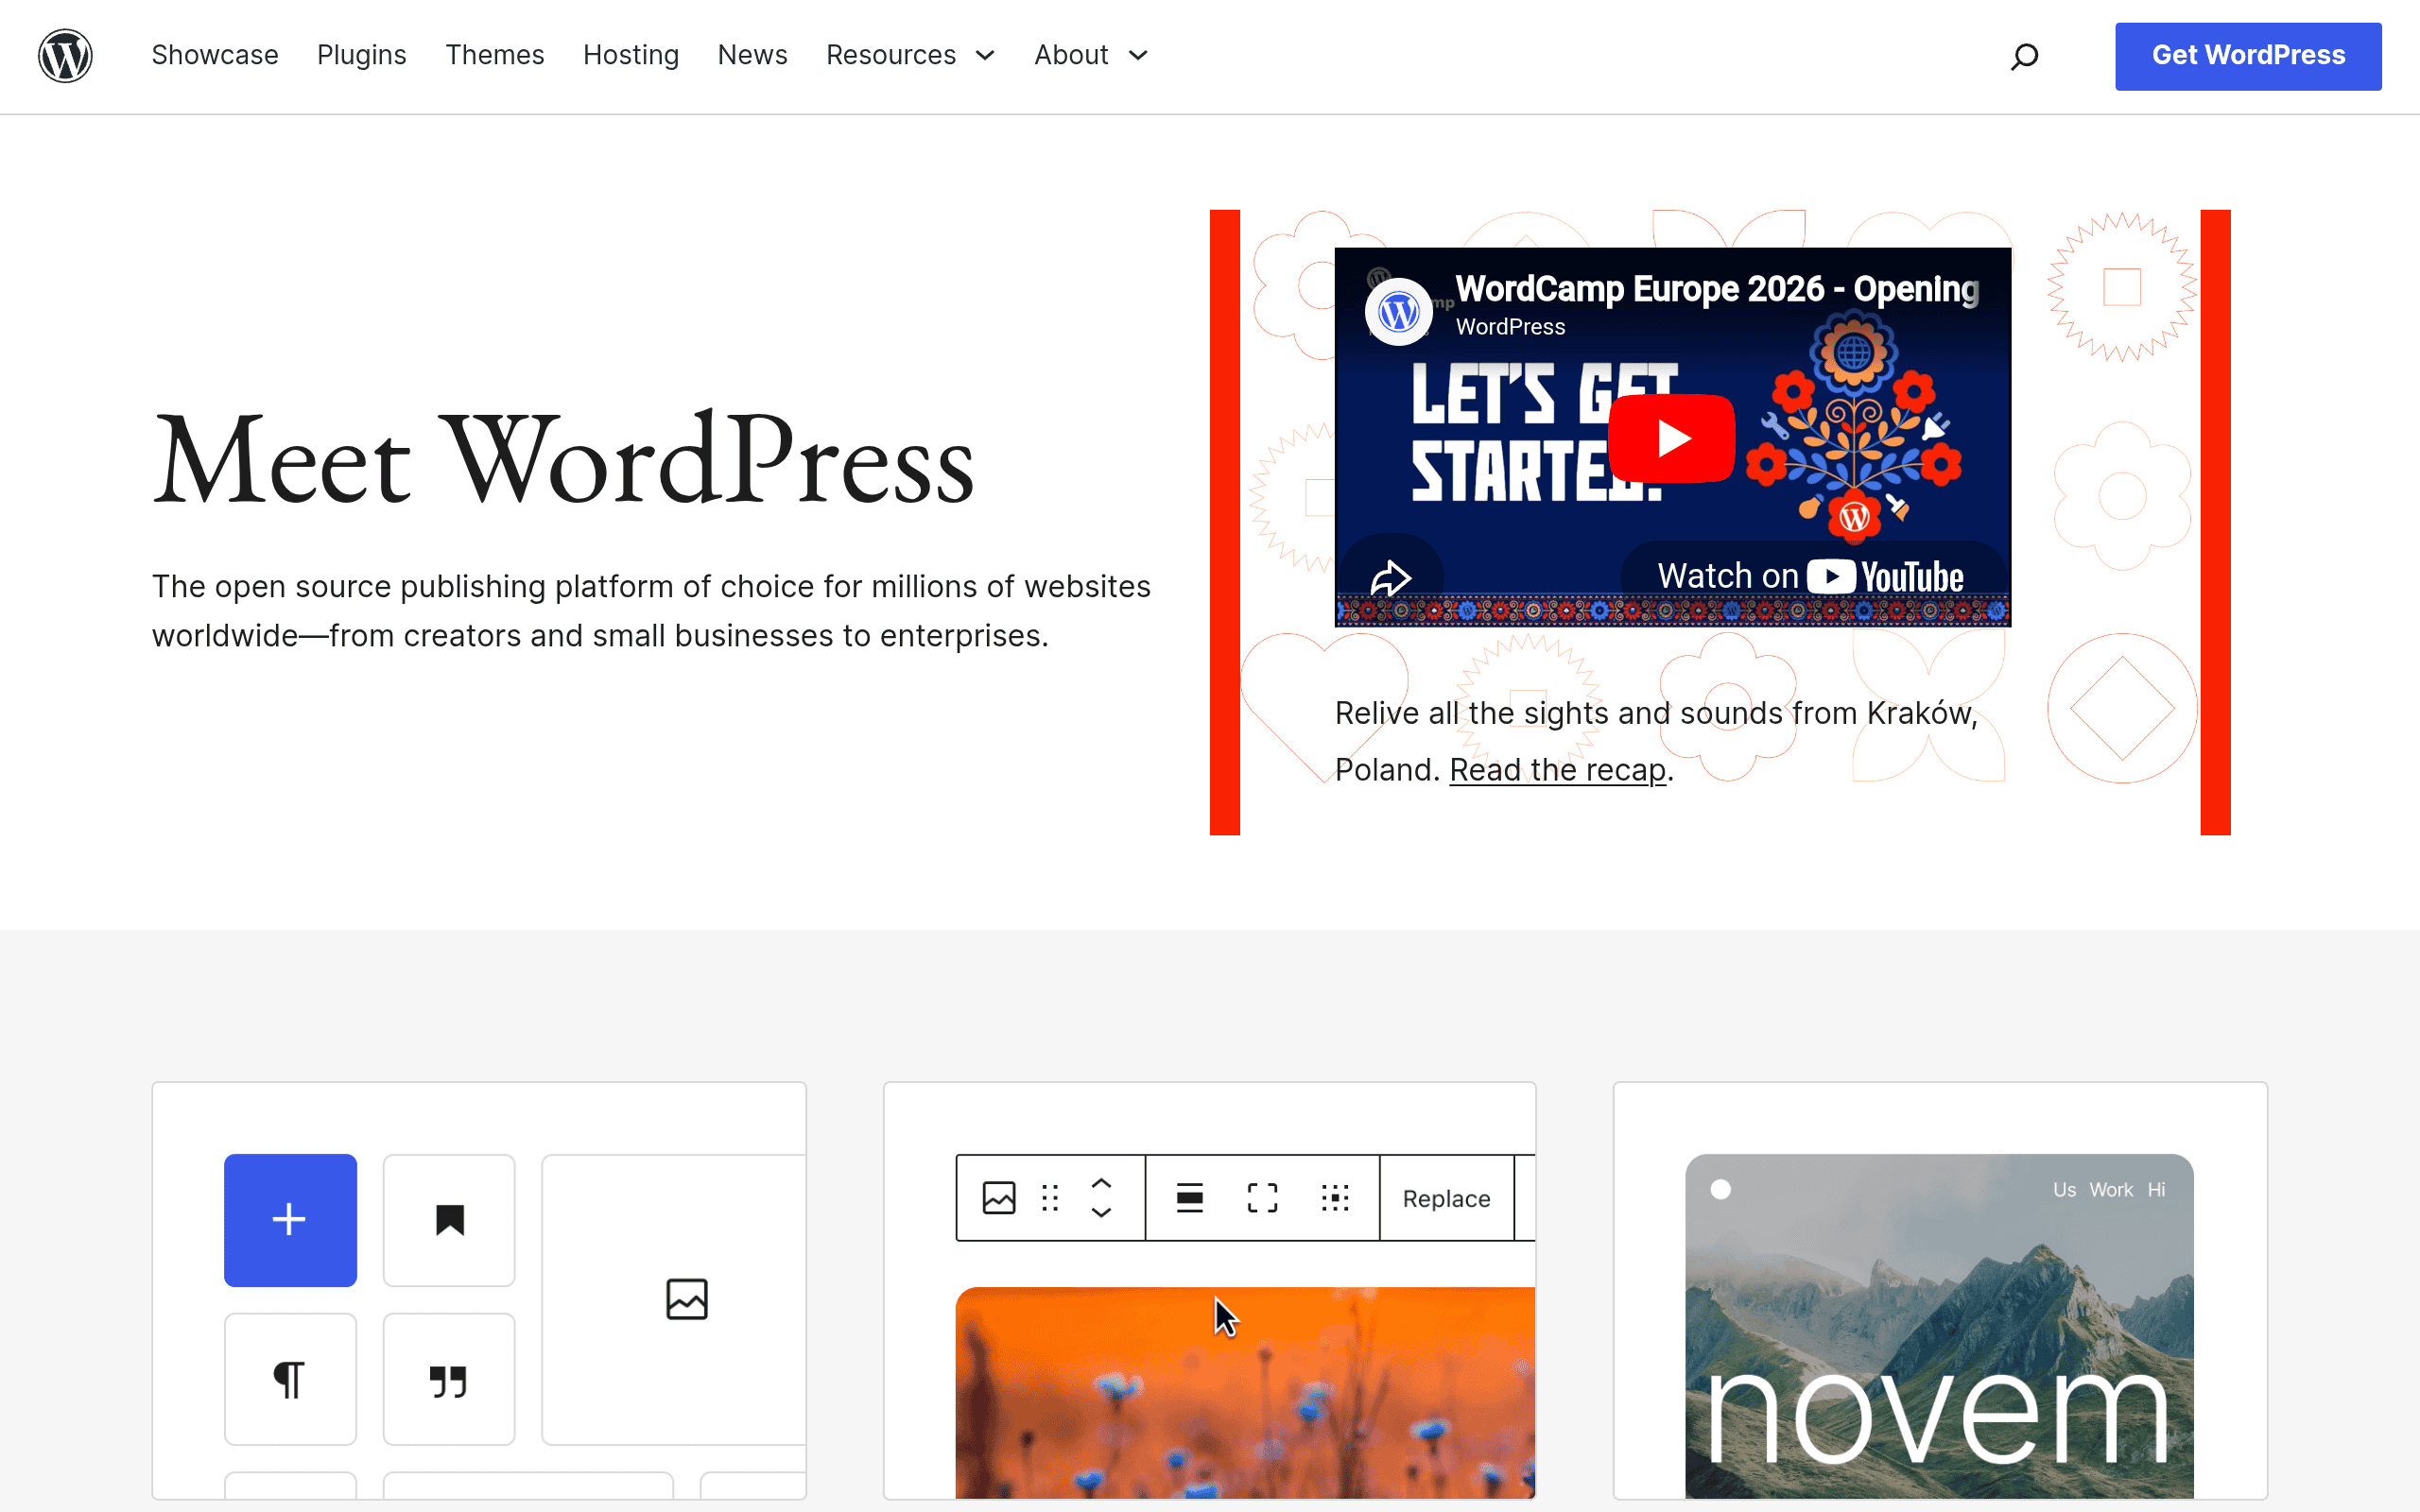The image size is (2420, 1512).
Task: Click Watch on YouTube on the video
Action: coord(1810,577)
